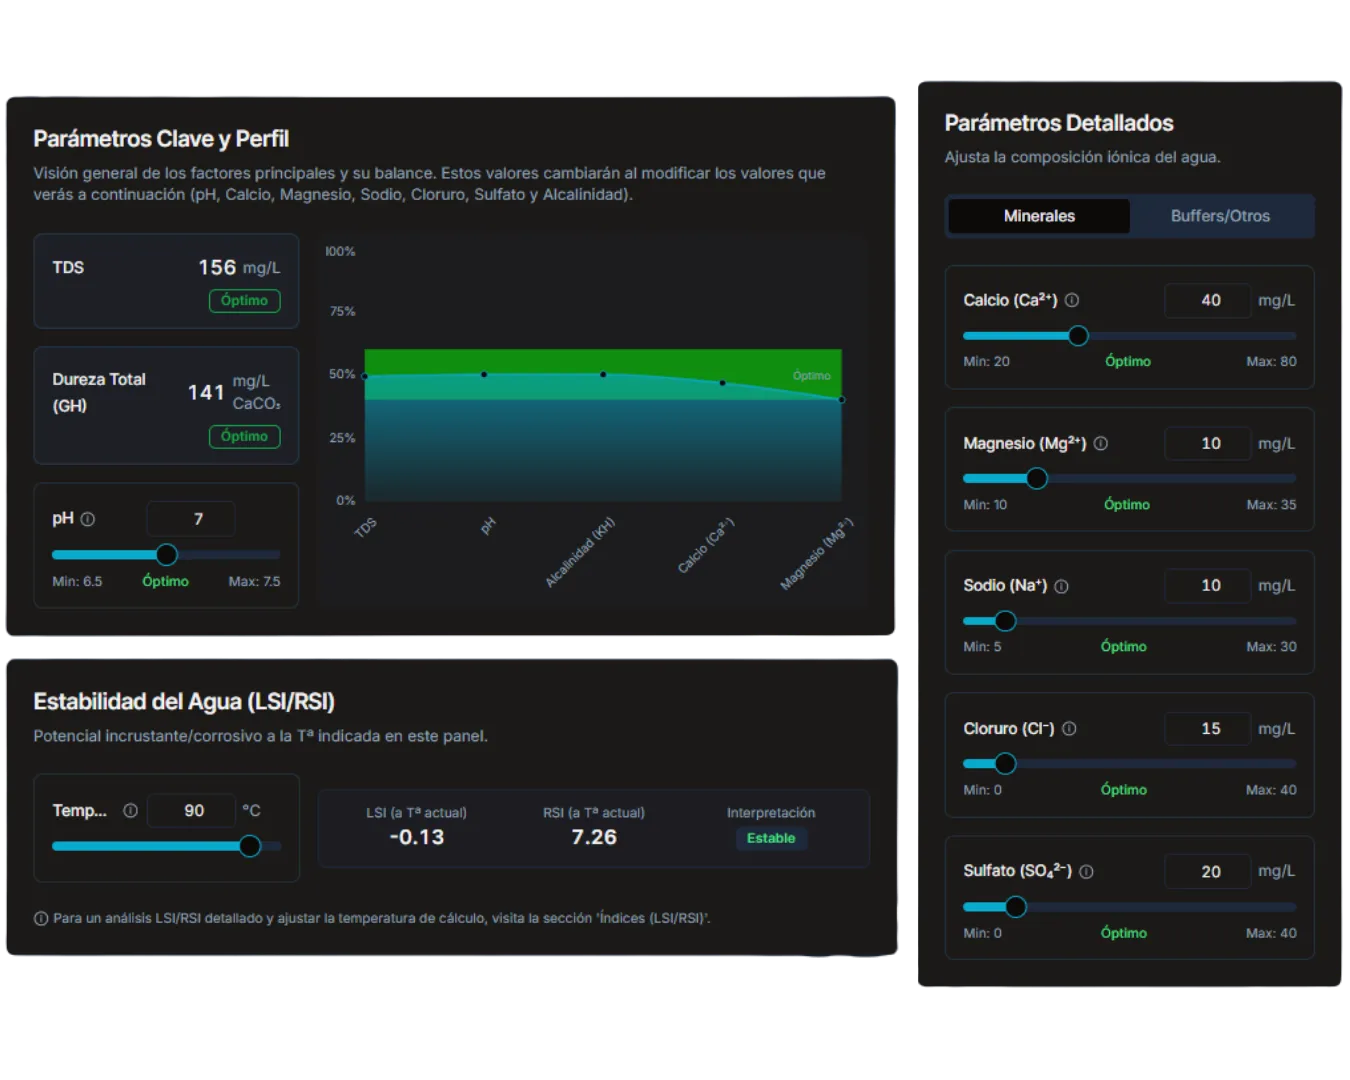Click the Cloruro (Cl⁻) info icon
This screenshot has width=1350, height=1080.
[x=1069, y=729]
